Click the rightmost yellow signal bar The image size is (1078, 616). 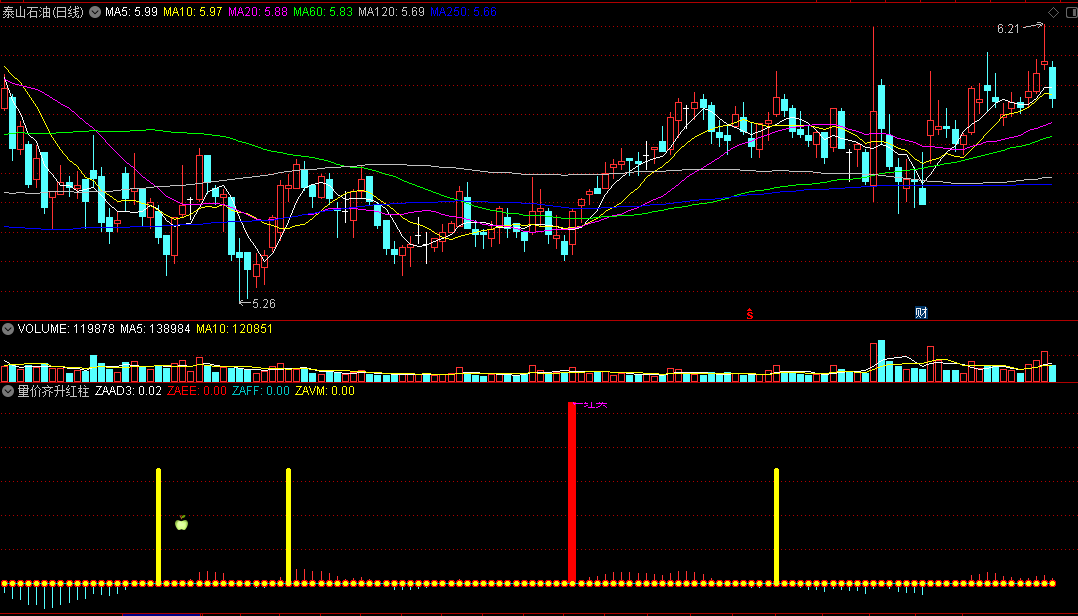pos(776,526)
